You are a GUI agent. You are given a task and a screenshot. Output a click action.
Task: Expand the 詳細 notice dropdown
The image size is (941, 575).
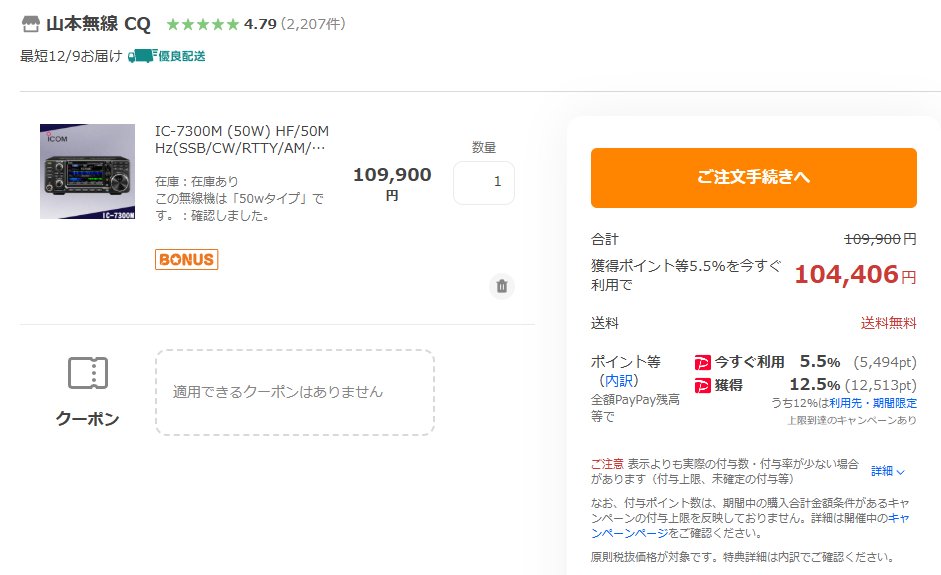tap(887, 471)
